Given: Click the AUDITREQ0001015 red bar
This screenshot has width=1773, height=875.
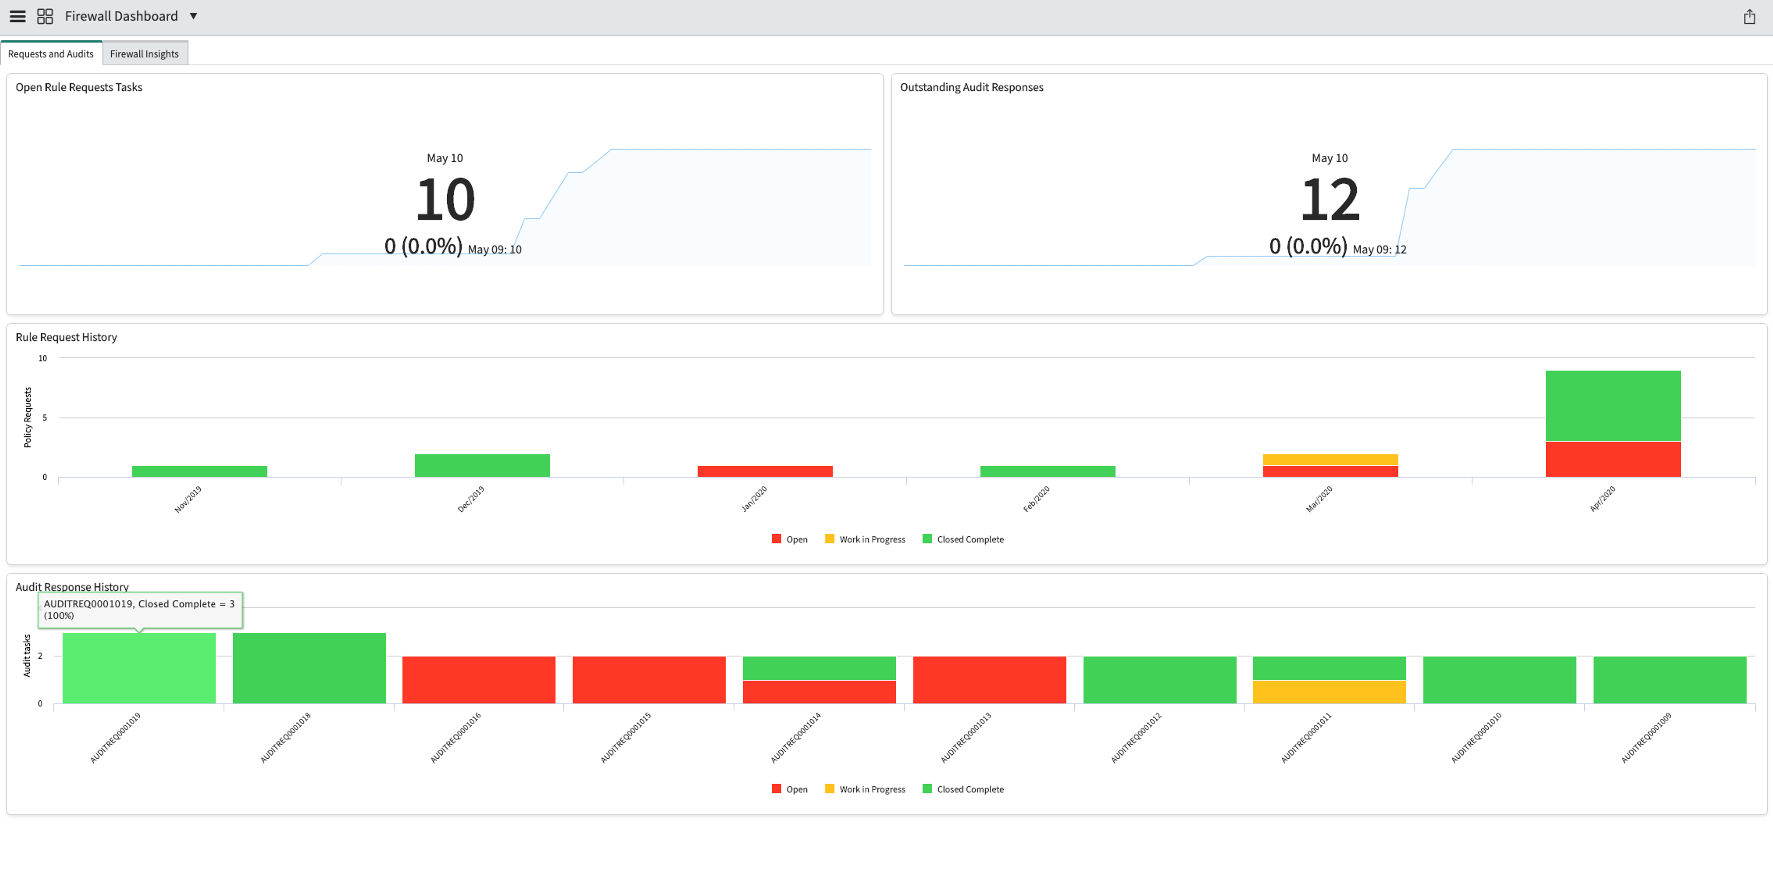Looking at the screenshot, I should click(649, 680).
